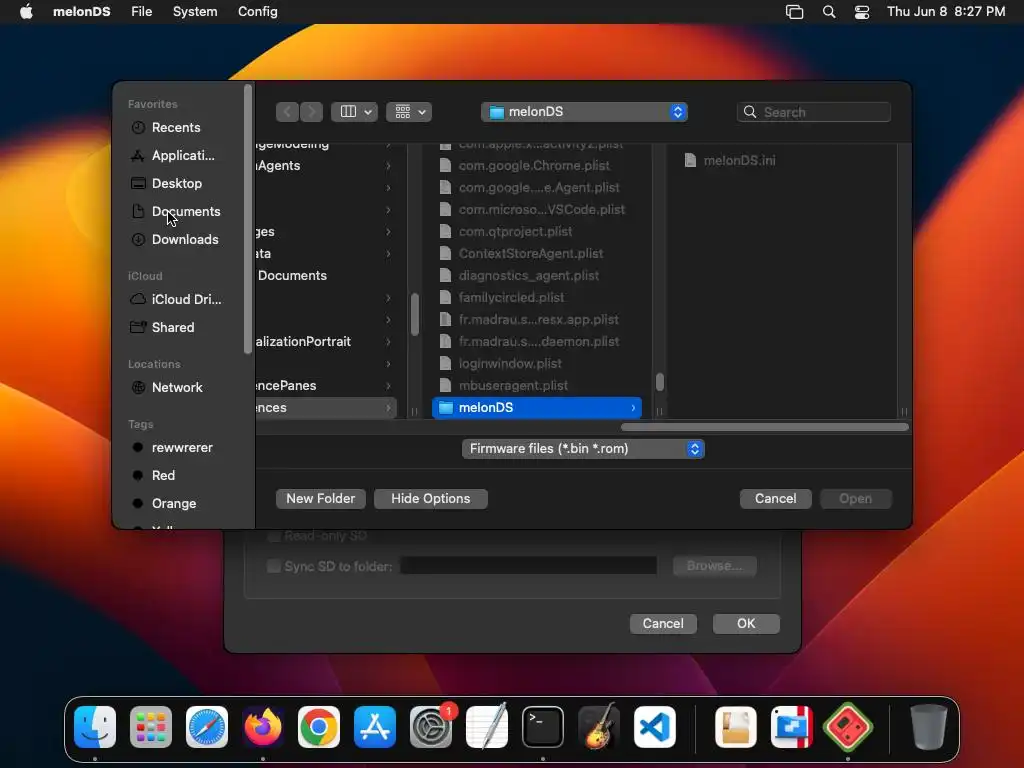The image size is (1024, 768).
Task: Expand the selected melonDS folder chevron
Action: coord(633,408)
